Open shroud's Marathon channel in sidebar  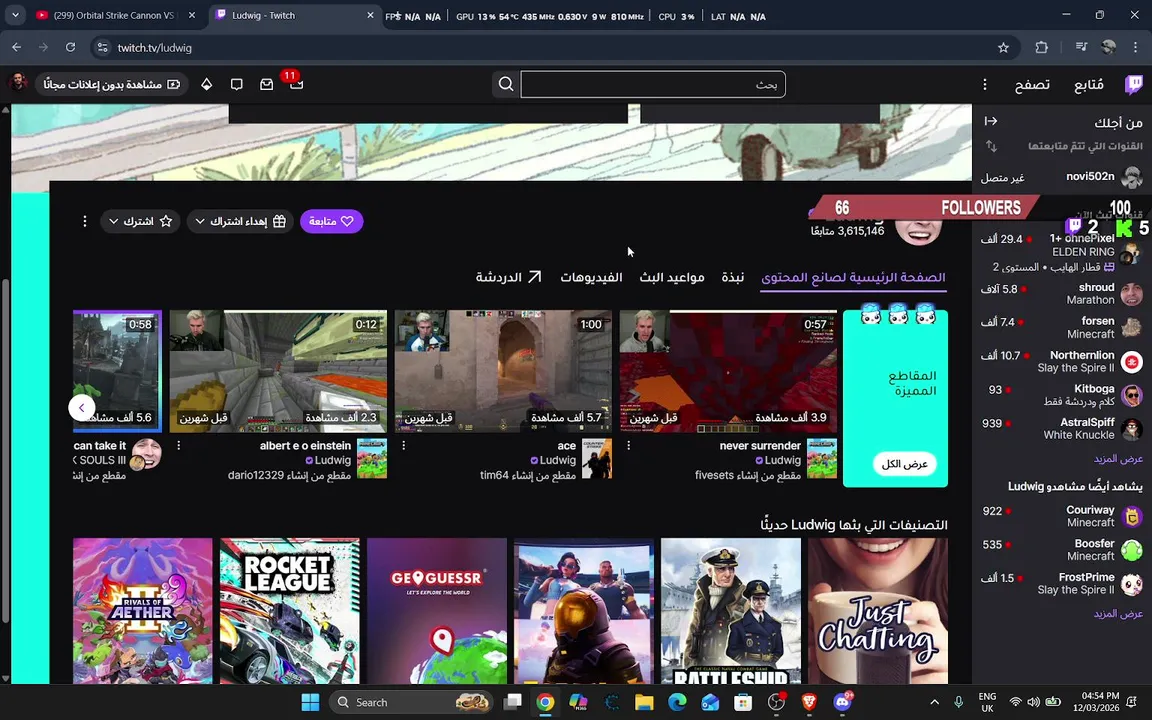pyautogui.click(x=1062, y=294)
